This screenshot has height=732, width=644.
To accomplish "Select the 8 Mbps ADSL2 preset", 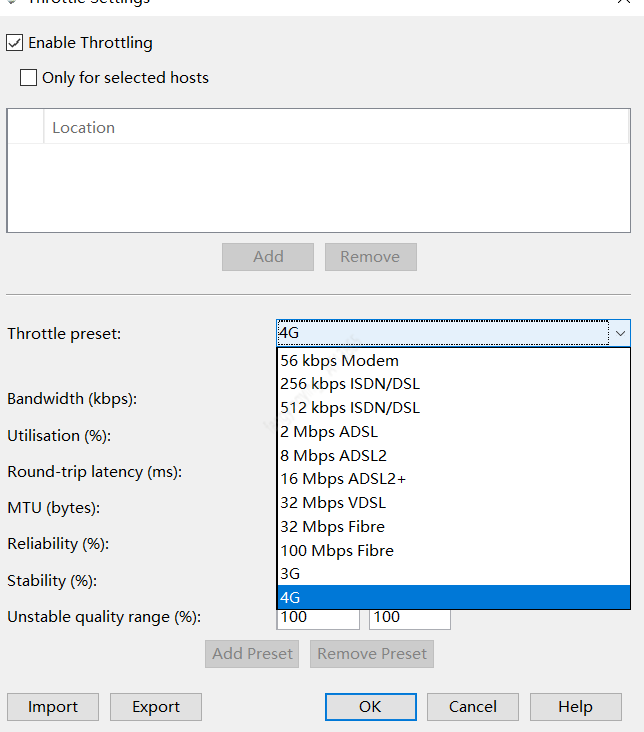I will click(453, 455).
